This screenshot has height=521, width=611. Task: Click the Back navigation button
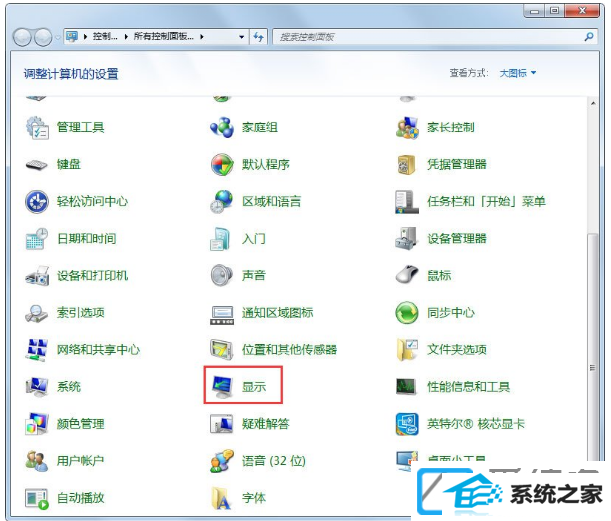point(22,37)
